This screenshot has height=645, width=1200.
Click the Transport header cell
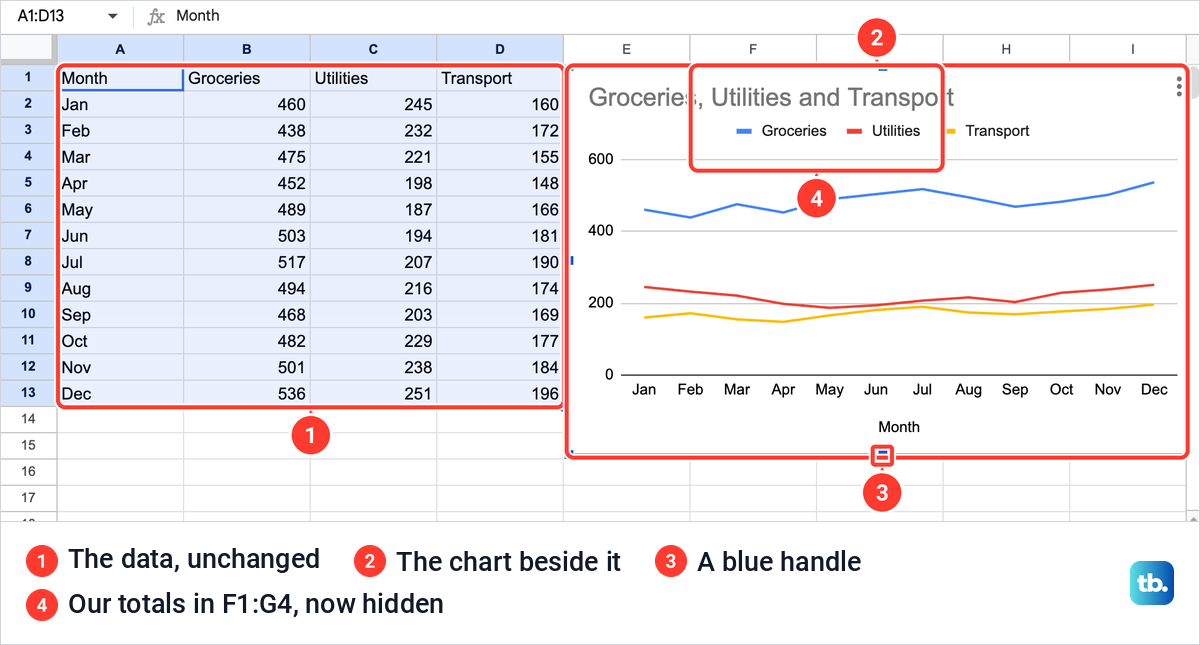[500, 78]
